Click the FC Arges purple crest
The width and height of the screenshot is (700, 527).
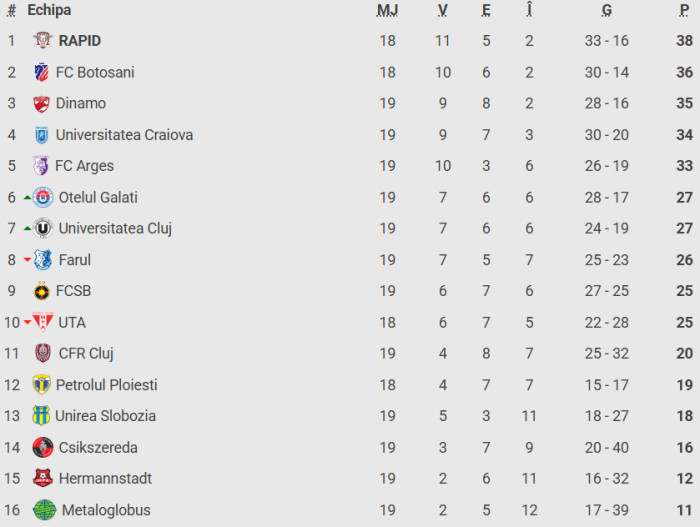[41, 166]
